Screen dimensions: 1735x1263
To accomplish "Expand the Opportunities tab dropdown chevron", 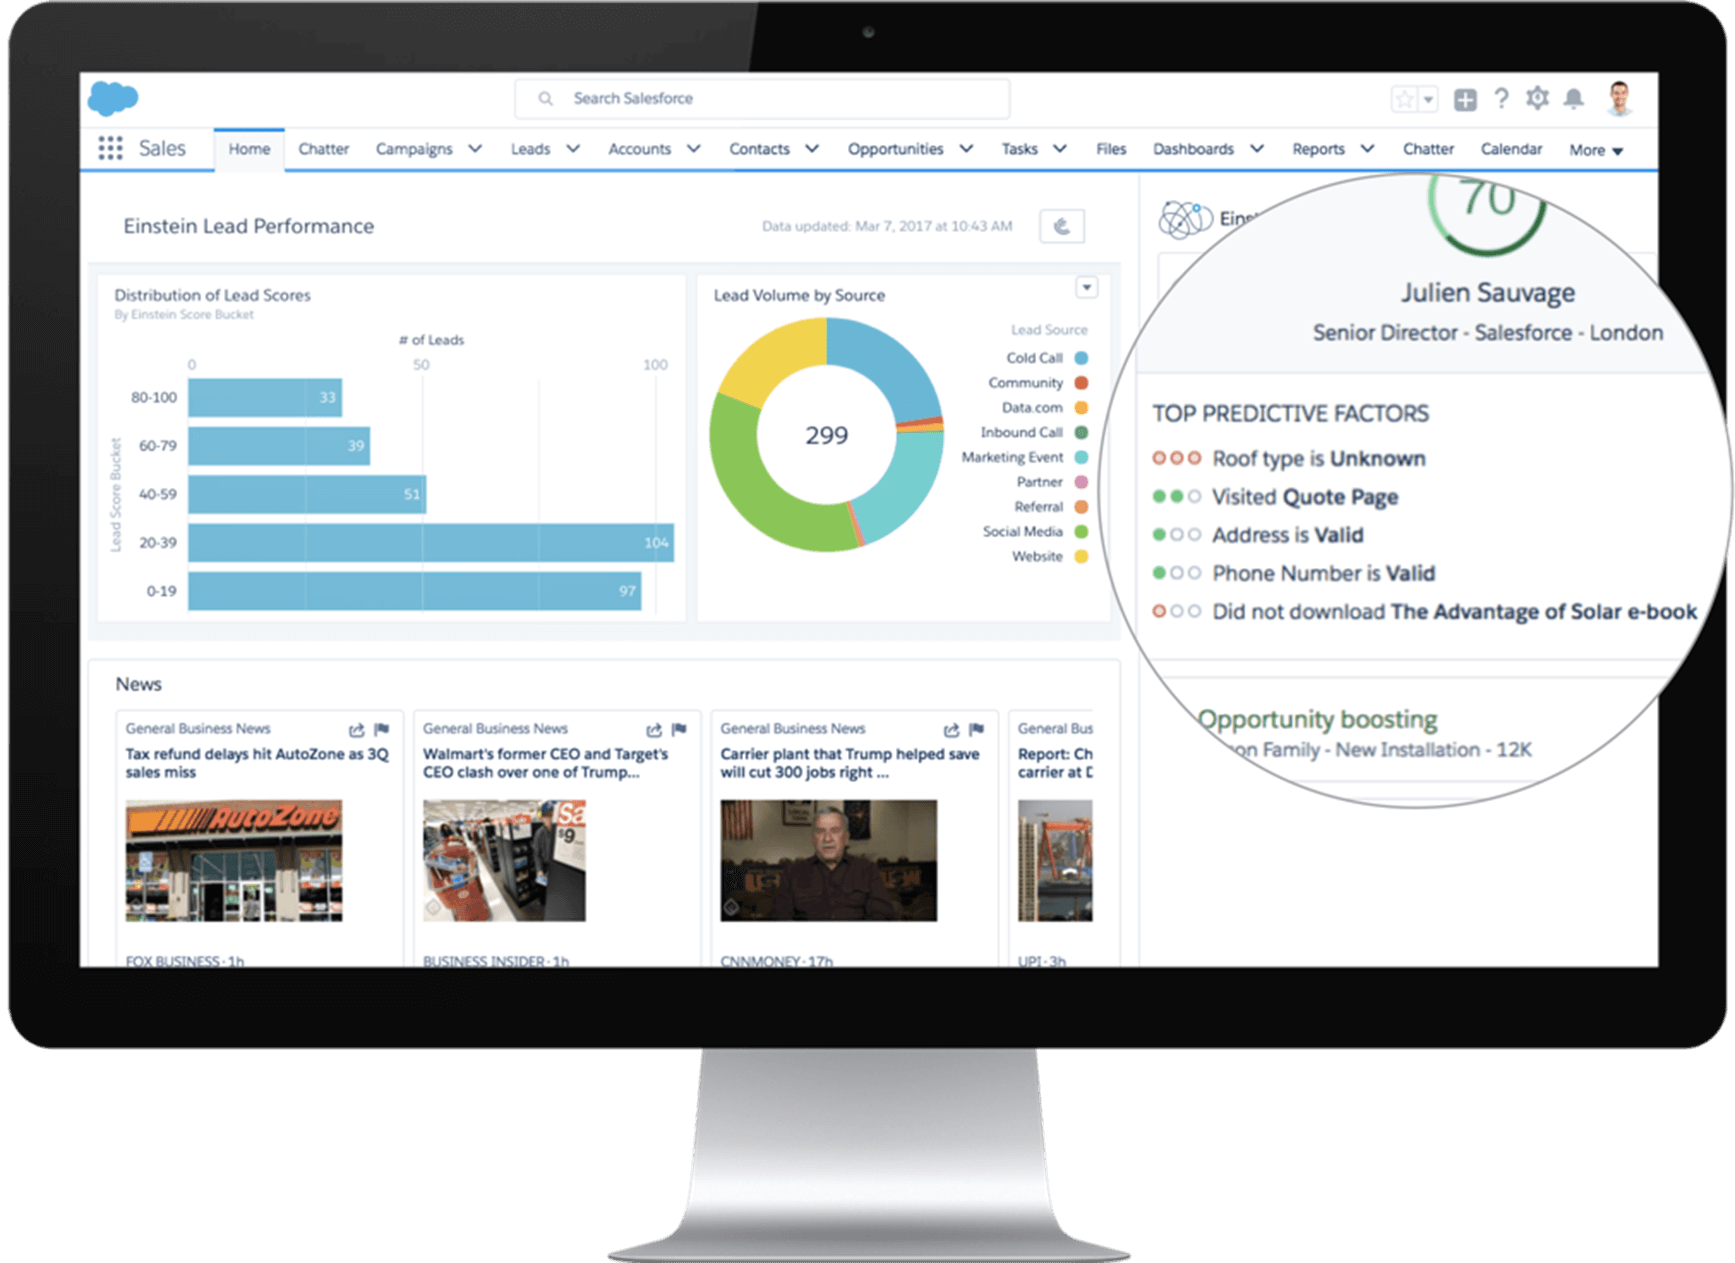I will [966, 149].
